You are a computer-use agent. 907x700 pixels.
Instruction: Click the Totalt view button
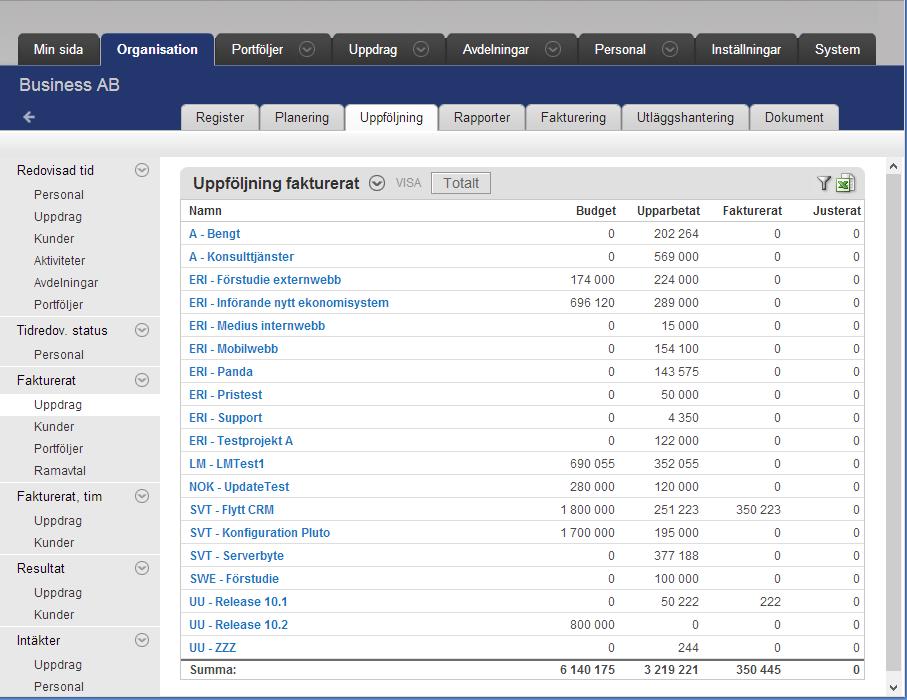click(461, 183)
